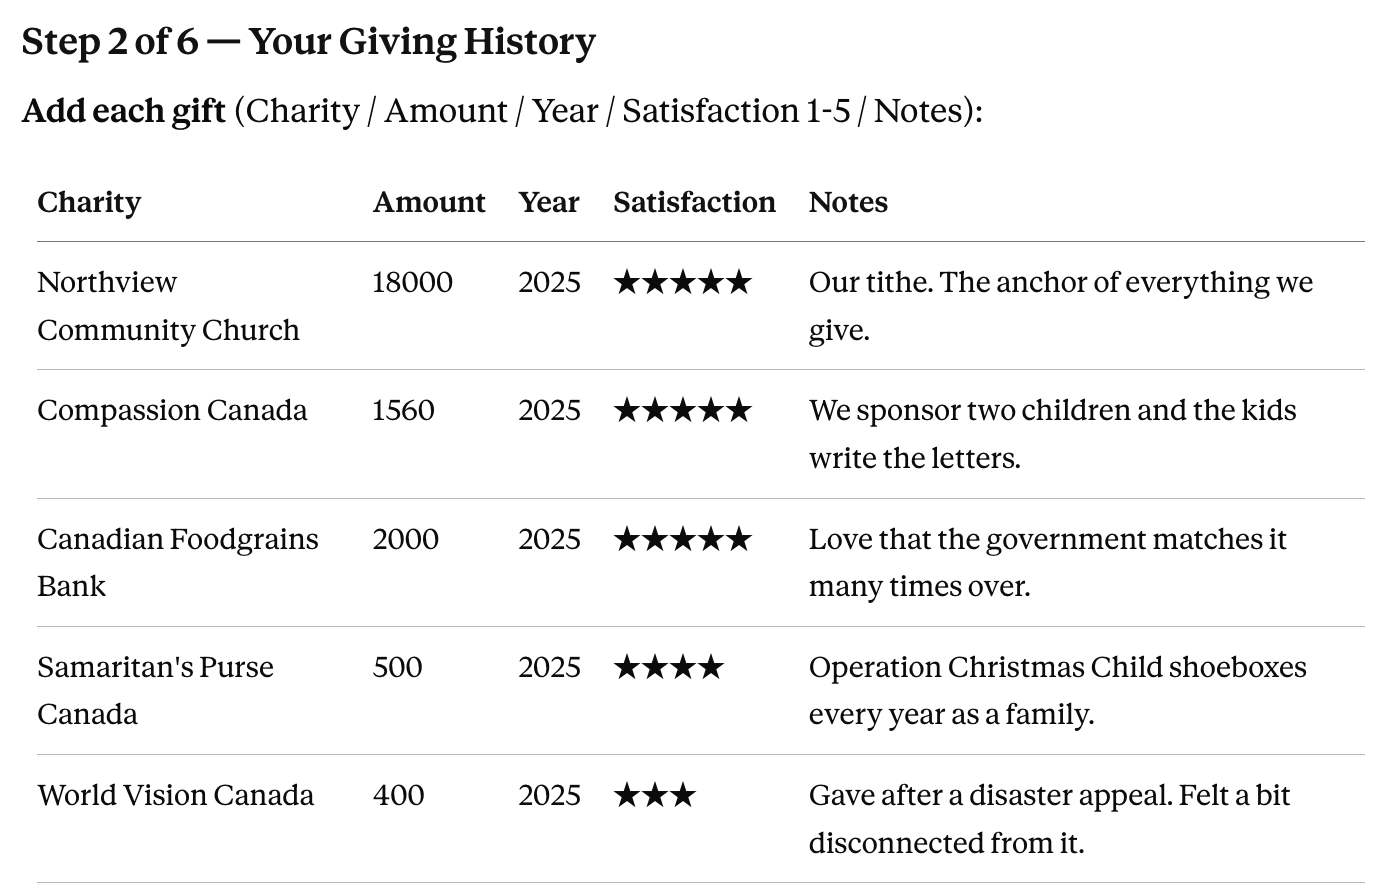Viewport: 1400px width, 892px height.
Task: Click World Vision three-star rating
Action: (654, 796)
